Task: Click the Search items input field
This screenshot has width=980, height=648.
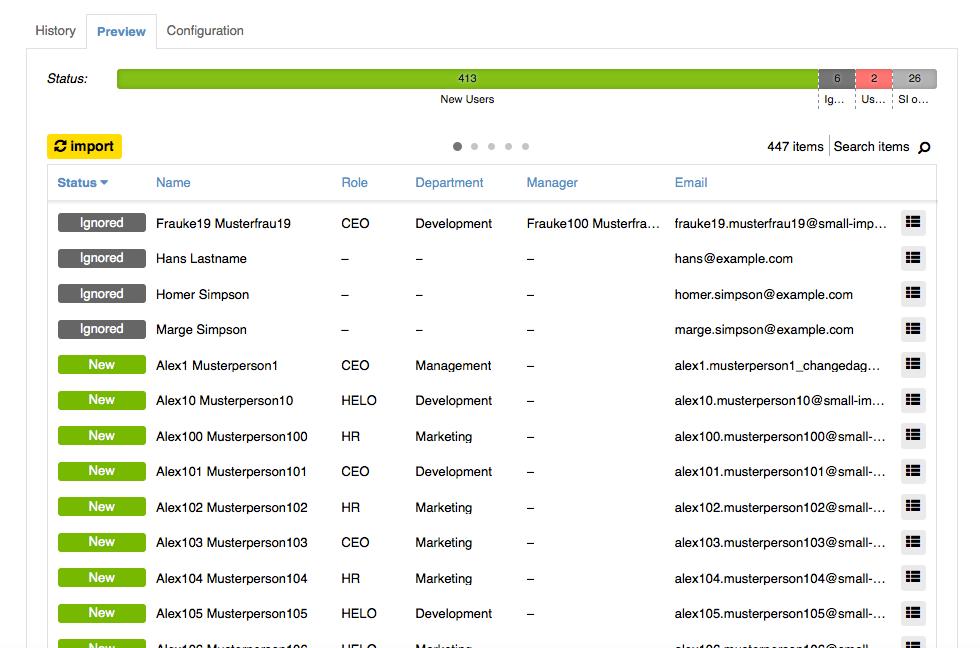Action: click(871, 147)
